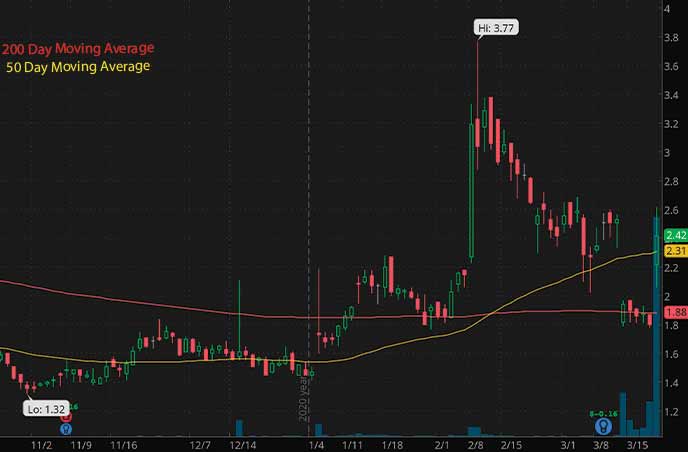Click the 12/14 date label
Viewport: 688px width, 452px height.
pos(243,445)
